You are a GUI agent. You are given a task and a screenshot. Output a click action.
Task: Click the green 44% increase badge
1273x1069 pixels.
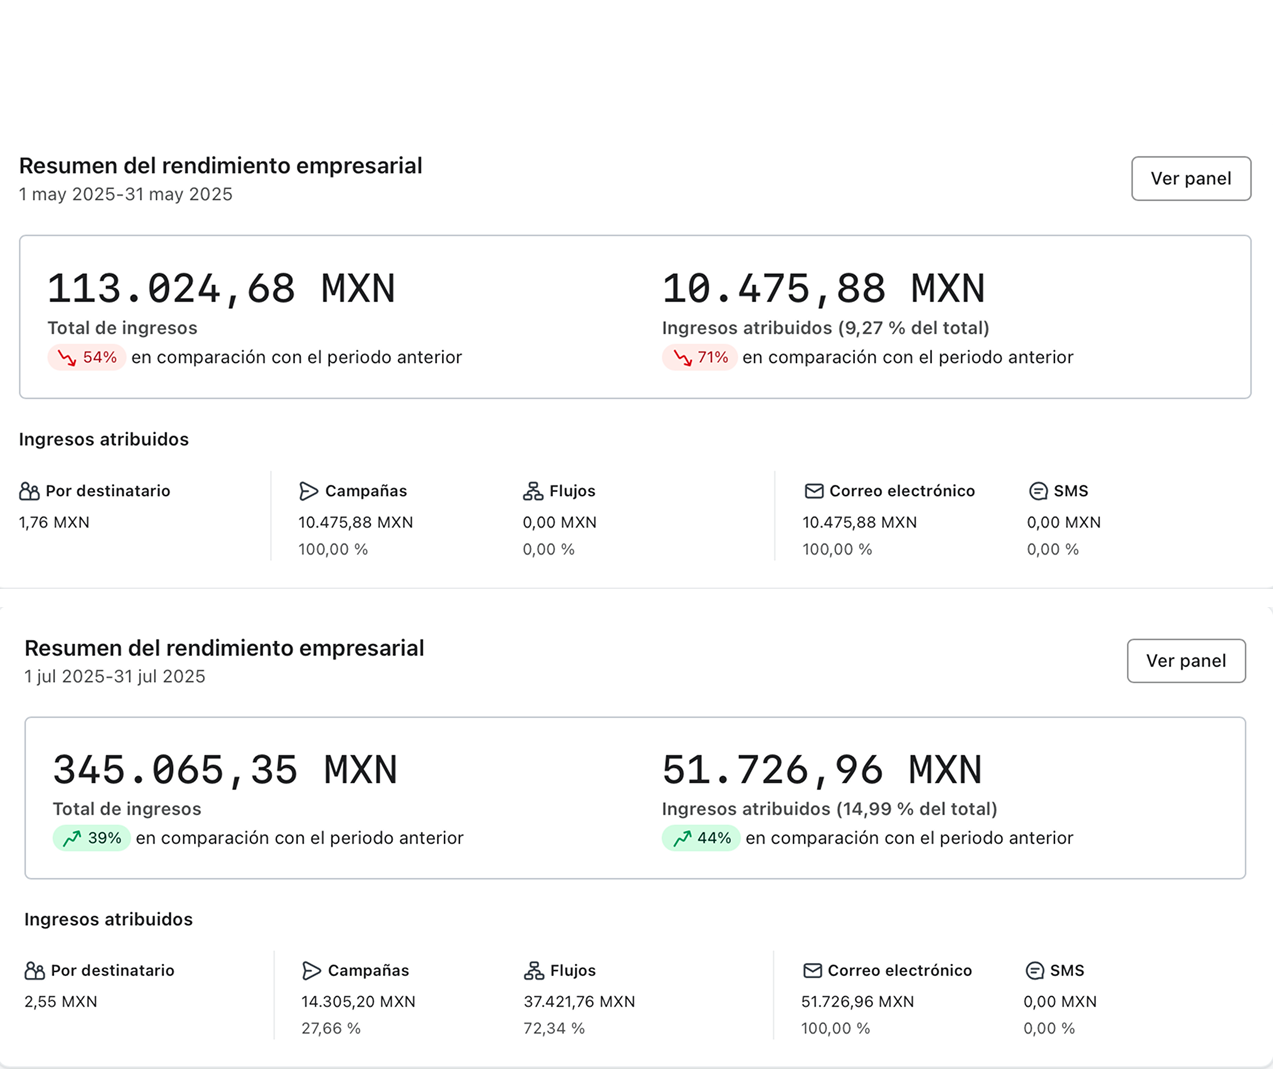701,838
